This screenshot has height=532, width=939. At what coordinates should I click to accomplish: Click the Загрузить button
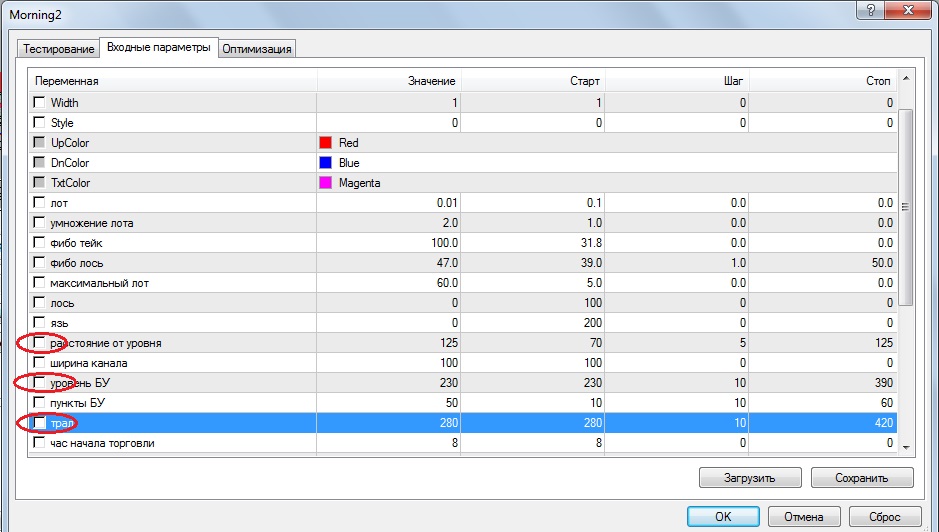tap(750, 477)
